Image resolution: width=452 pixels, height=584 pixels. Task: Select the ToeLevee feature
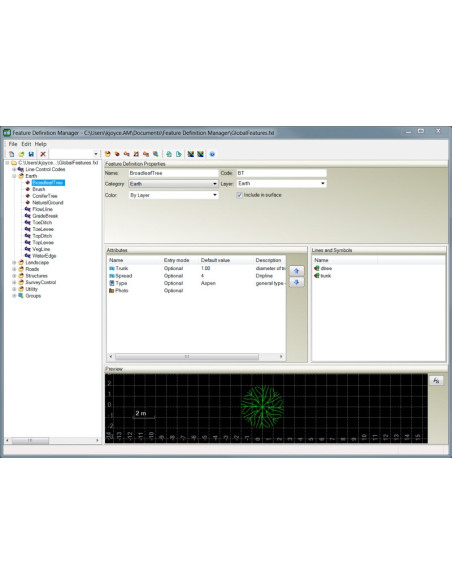(x=43, y=229)
